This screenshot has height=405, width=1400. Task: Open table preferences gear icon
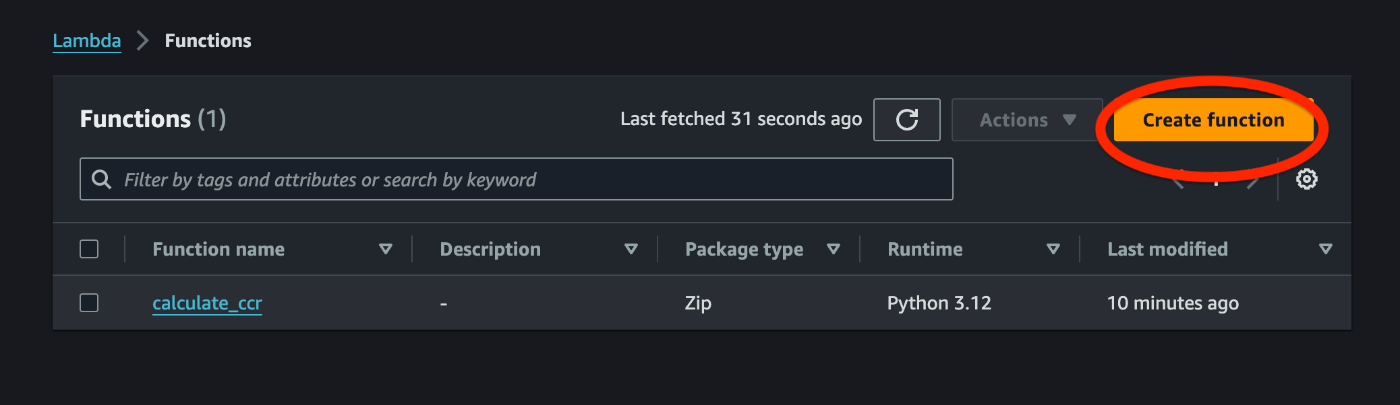point(1306,180)
